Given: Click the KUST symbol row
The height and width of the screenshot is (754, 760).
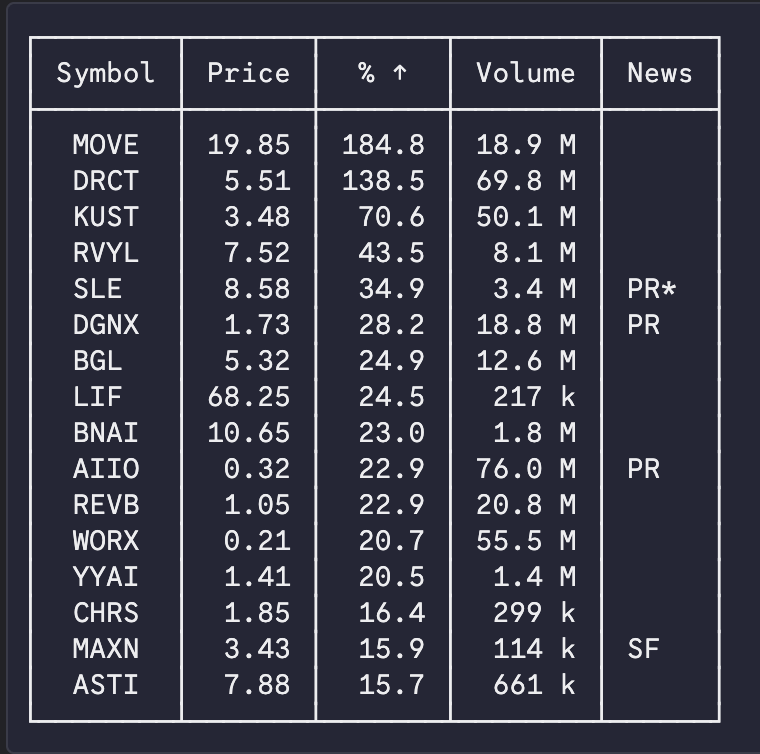Looking at the screenshot, I should tap(105, 217).
